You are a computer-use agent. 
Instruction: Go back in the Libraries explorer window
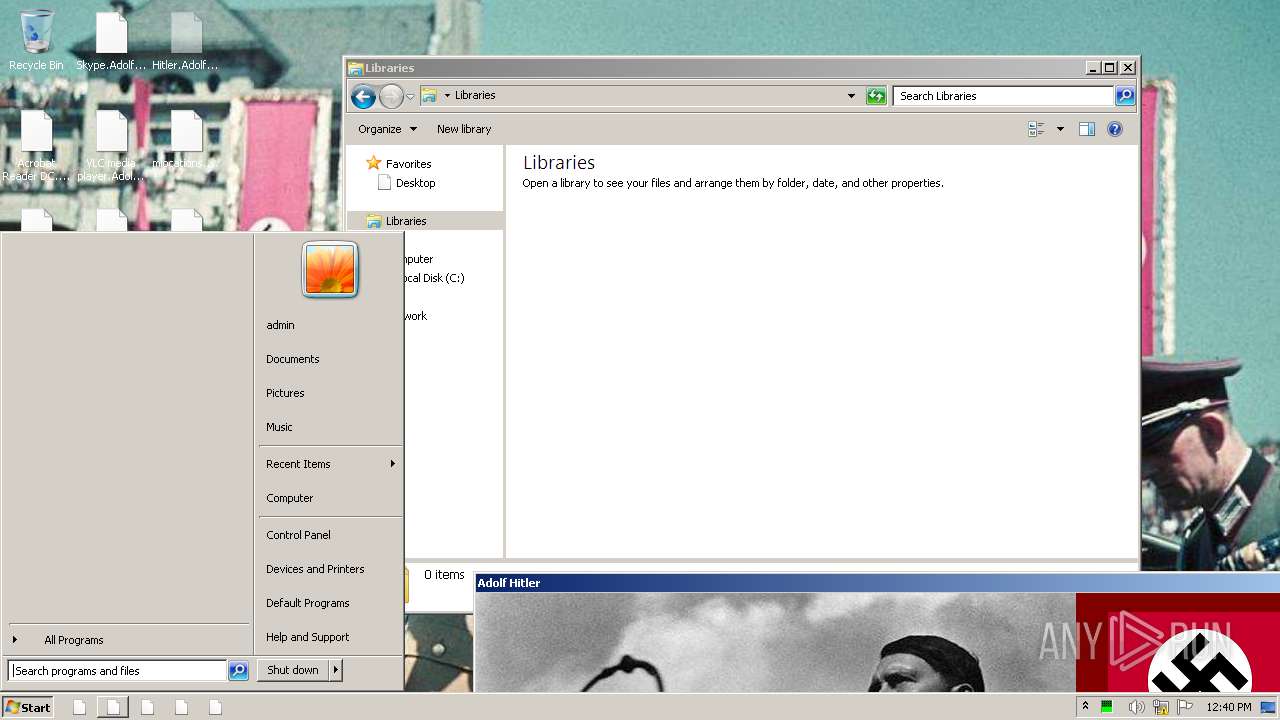click(363, 96)
